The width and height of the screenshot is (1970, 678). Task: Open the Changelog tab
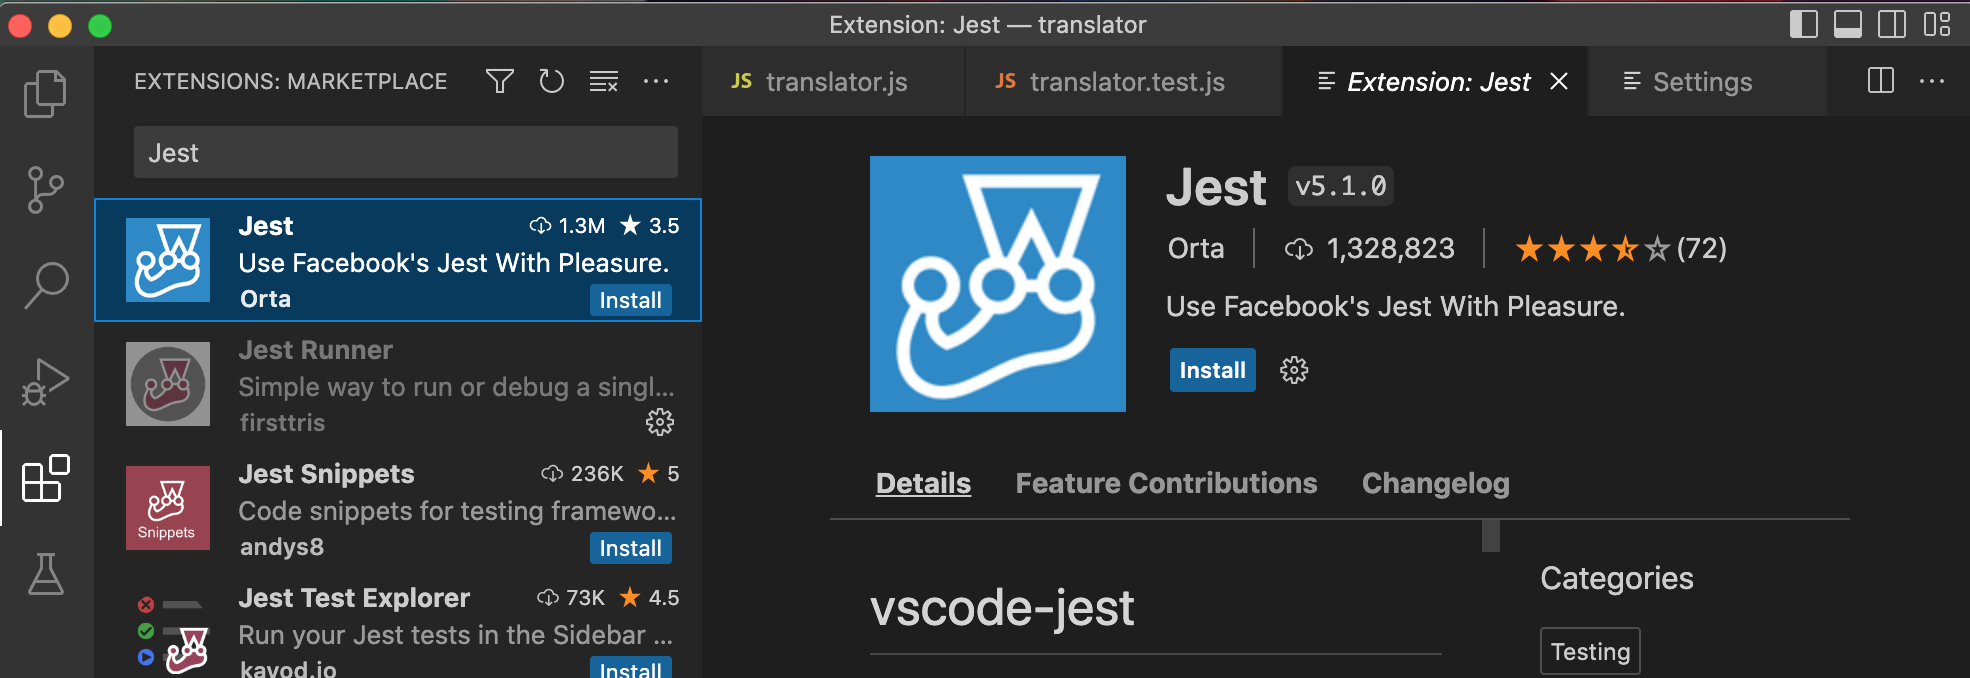(x=1435, y=483)
